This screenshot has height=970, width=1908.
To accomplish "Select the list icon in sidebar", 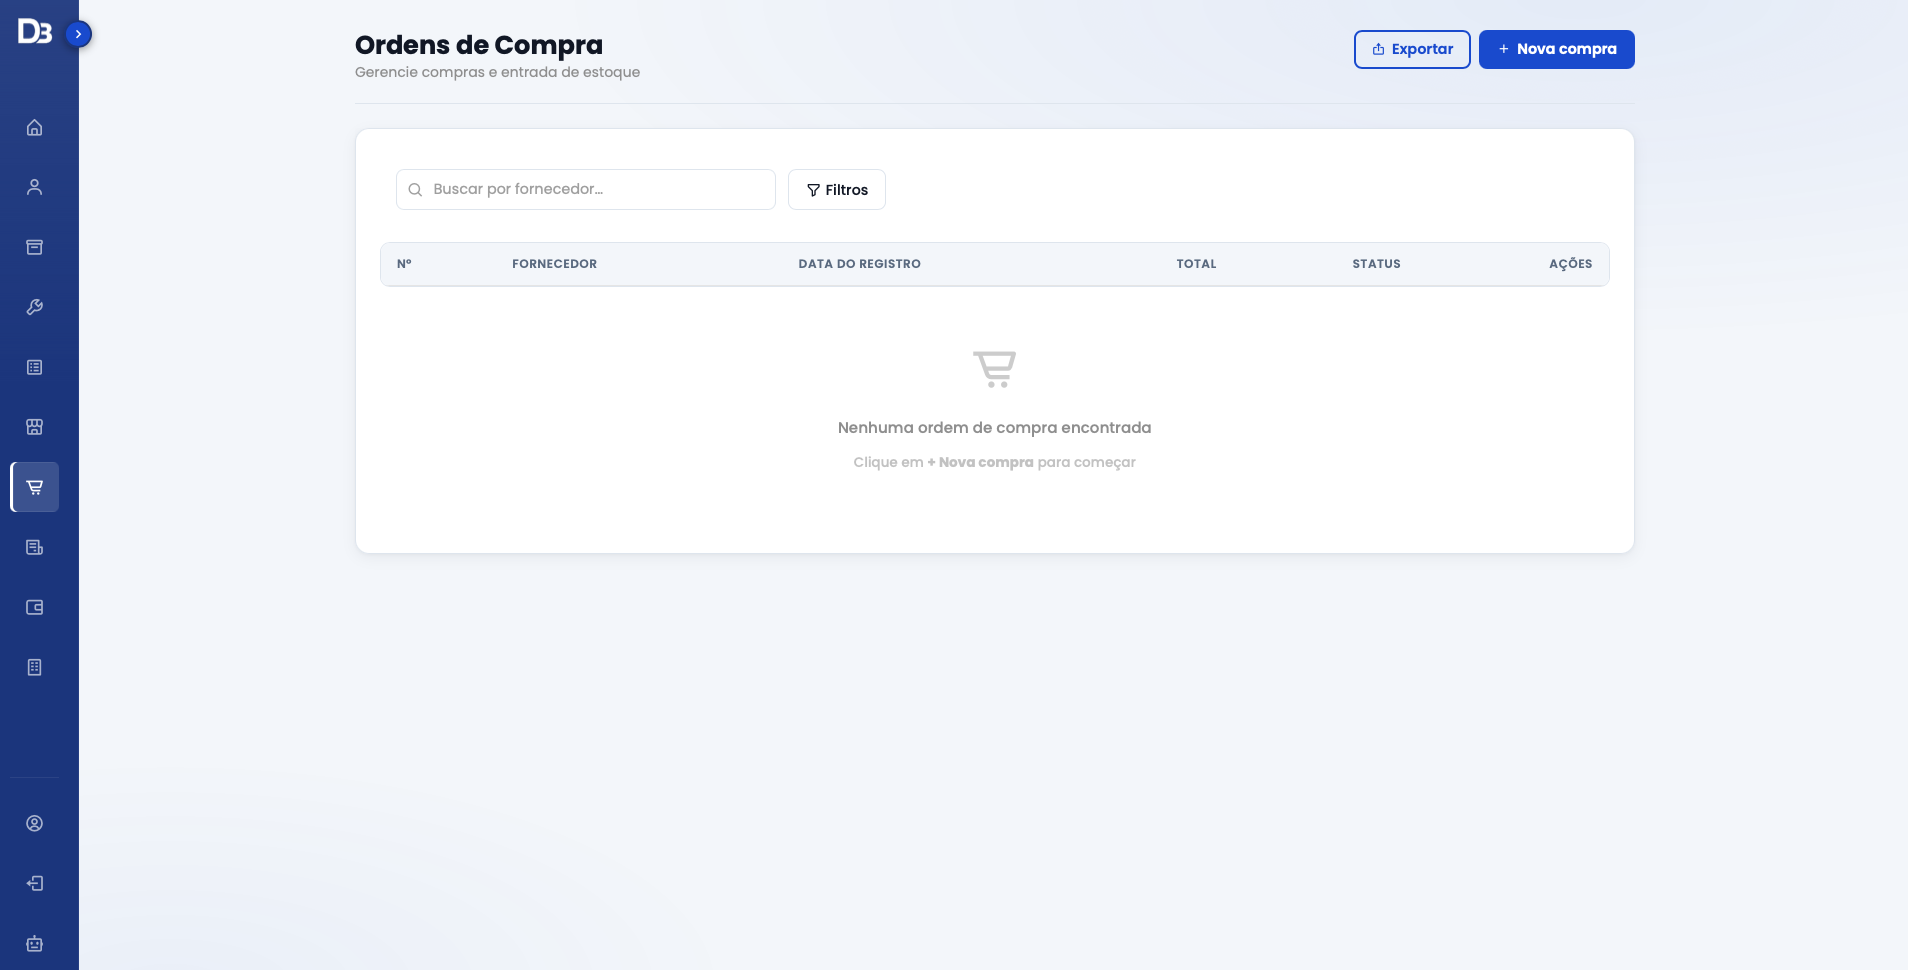I will [x=34, y=367].
